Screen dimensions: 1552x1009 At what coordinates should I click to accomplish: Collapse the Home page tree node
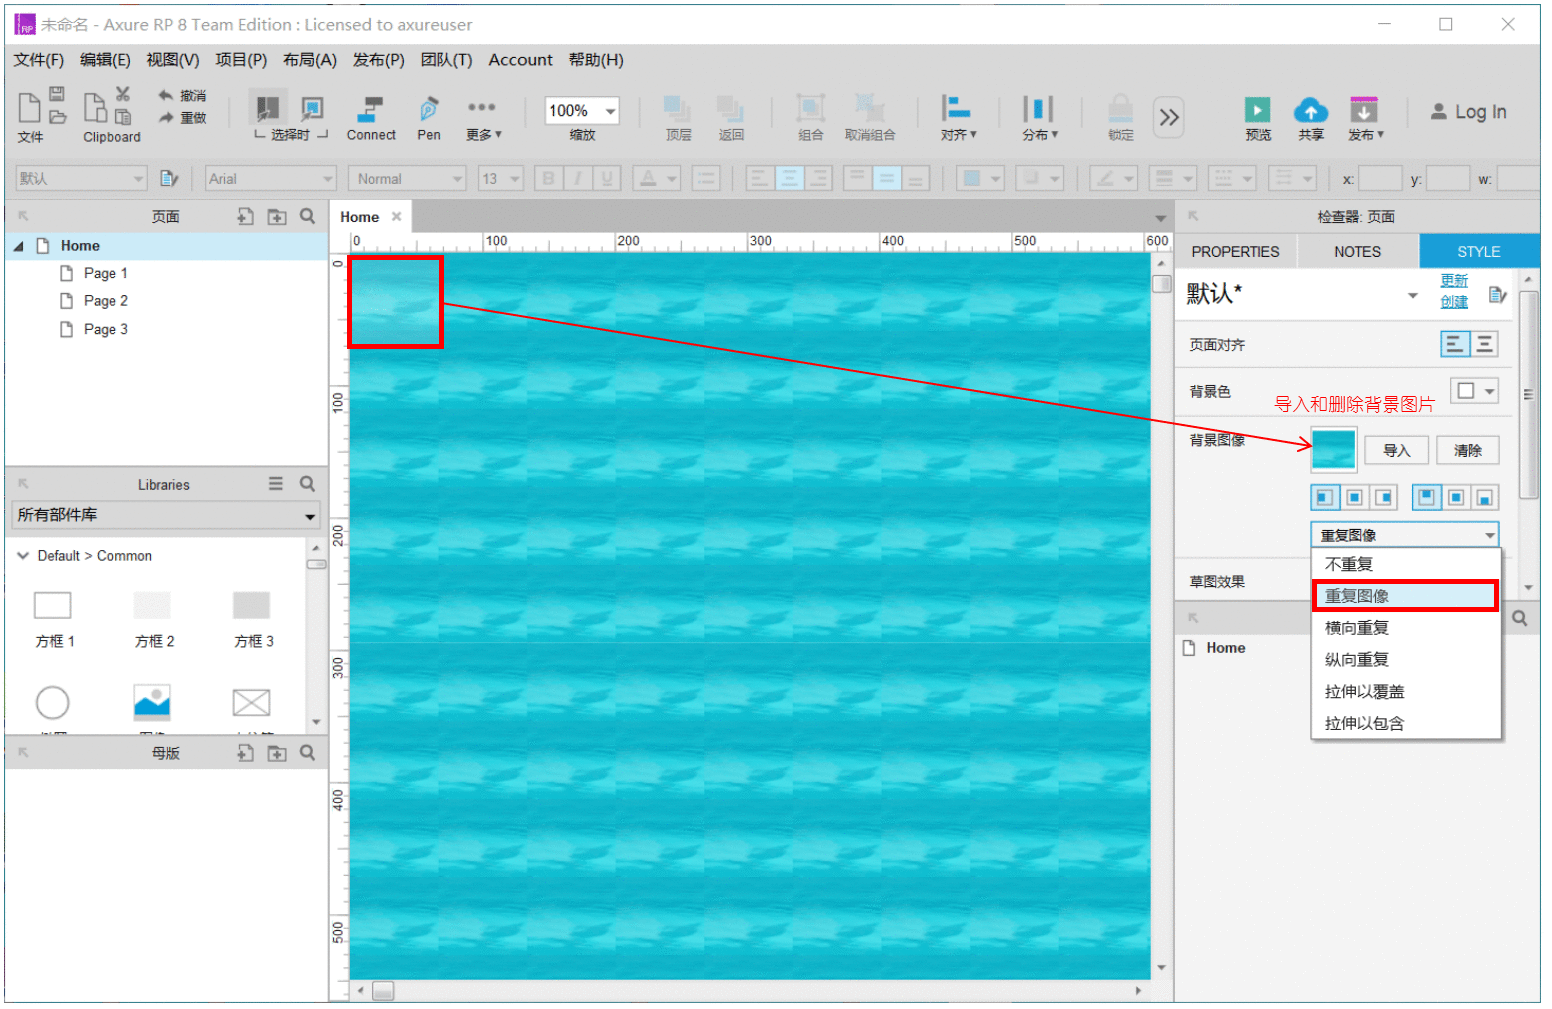pyautogui.click(x=19, y=246)
